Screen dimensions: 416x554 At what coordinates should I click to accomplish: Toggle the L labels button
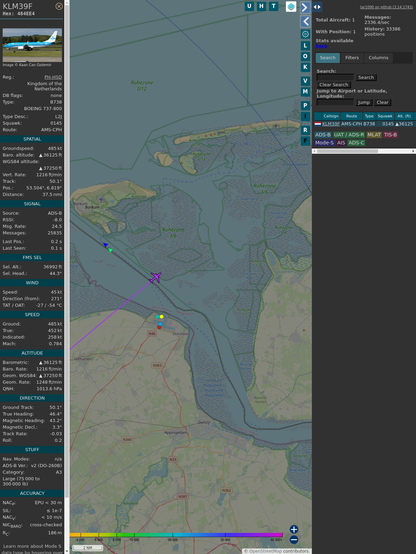(x=305, y=46)
